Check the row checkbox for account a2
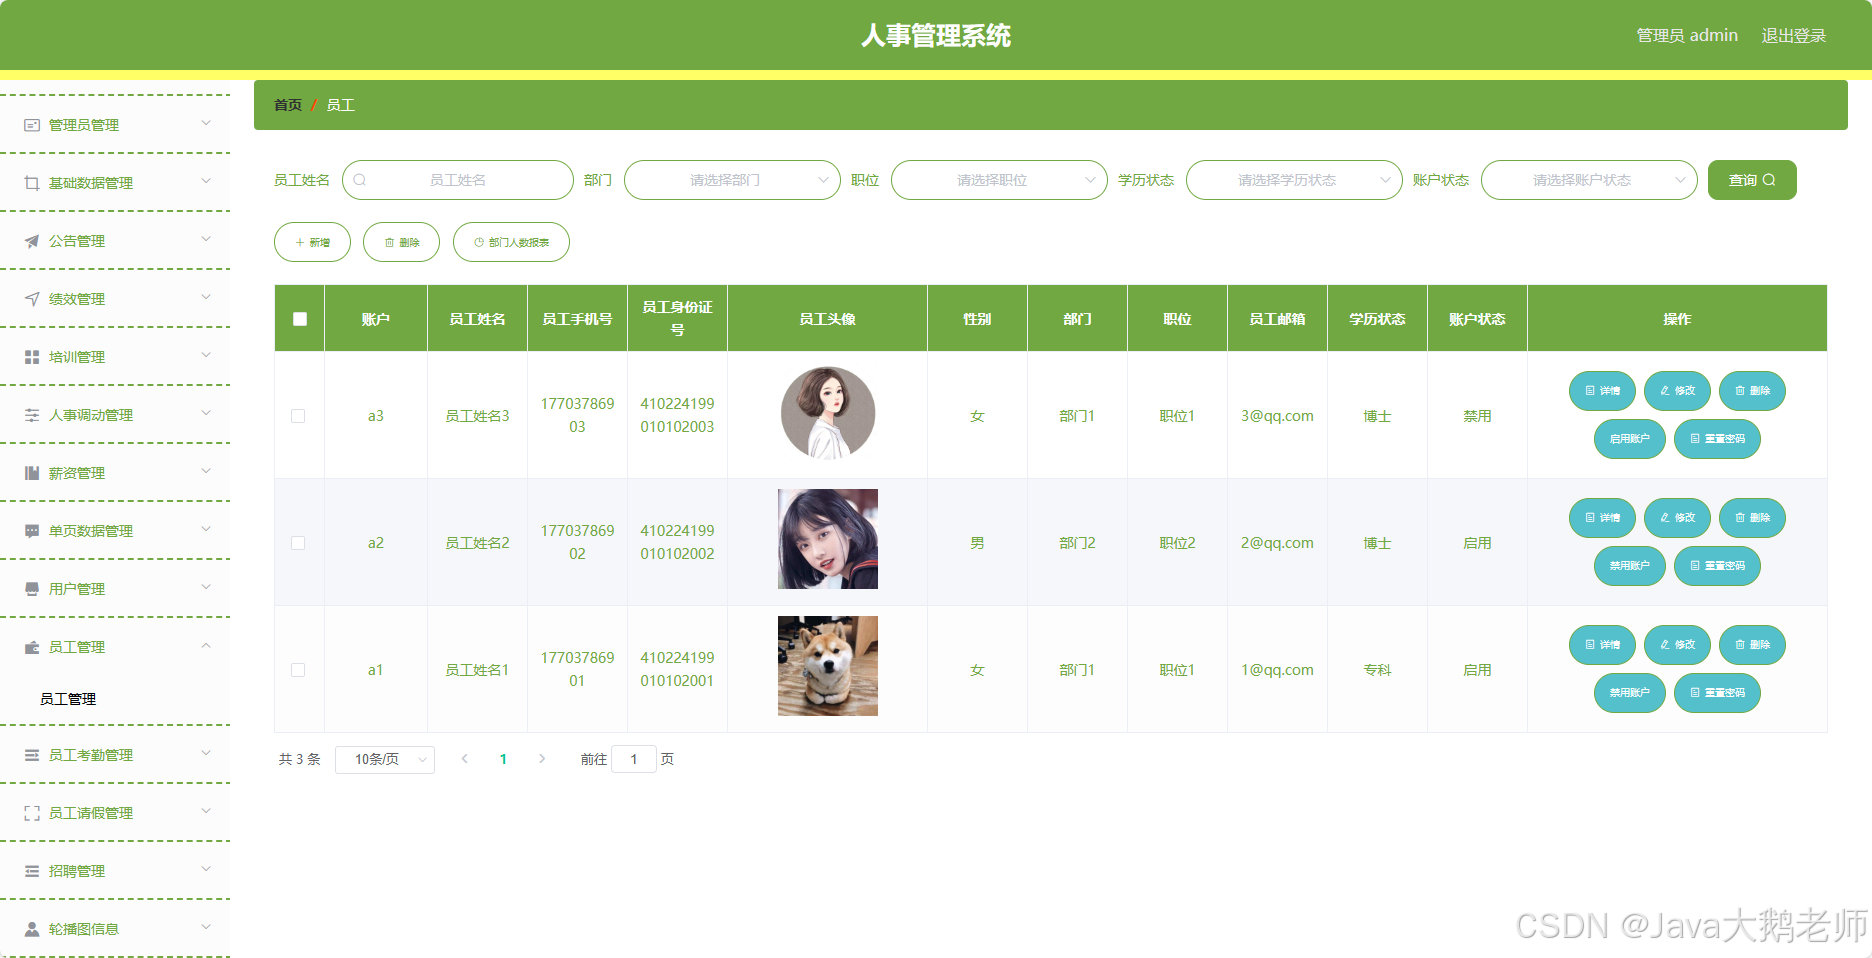 [x=298, y=543]
